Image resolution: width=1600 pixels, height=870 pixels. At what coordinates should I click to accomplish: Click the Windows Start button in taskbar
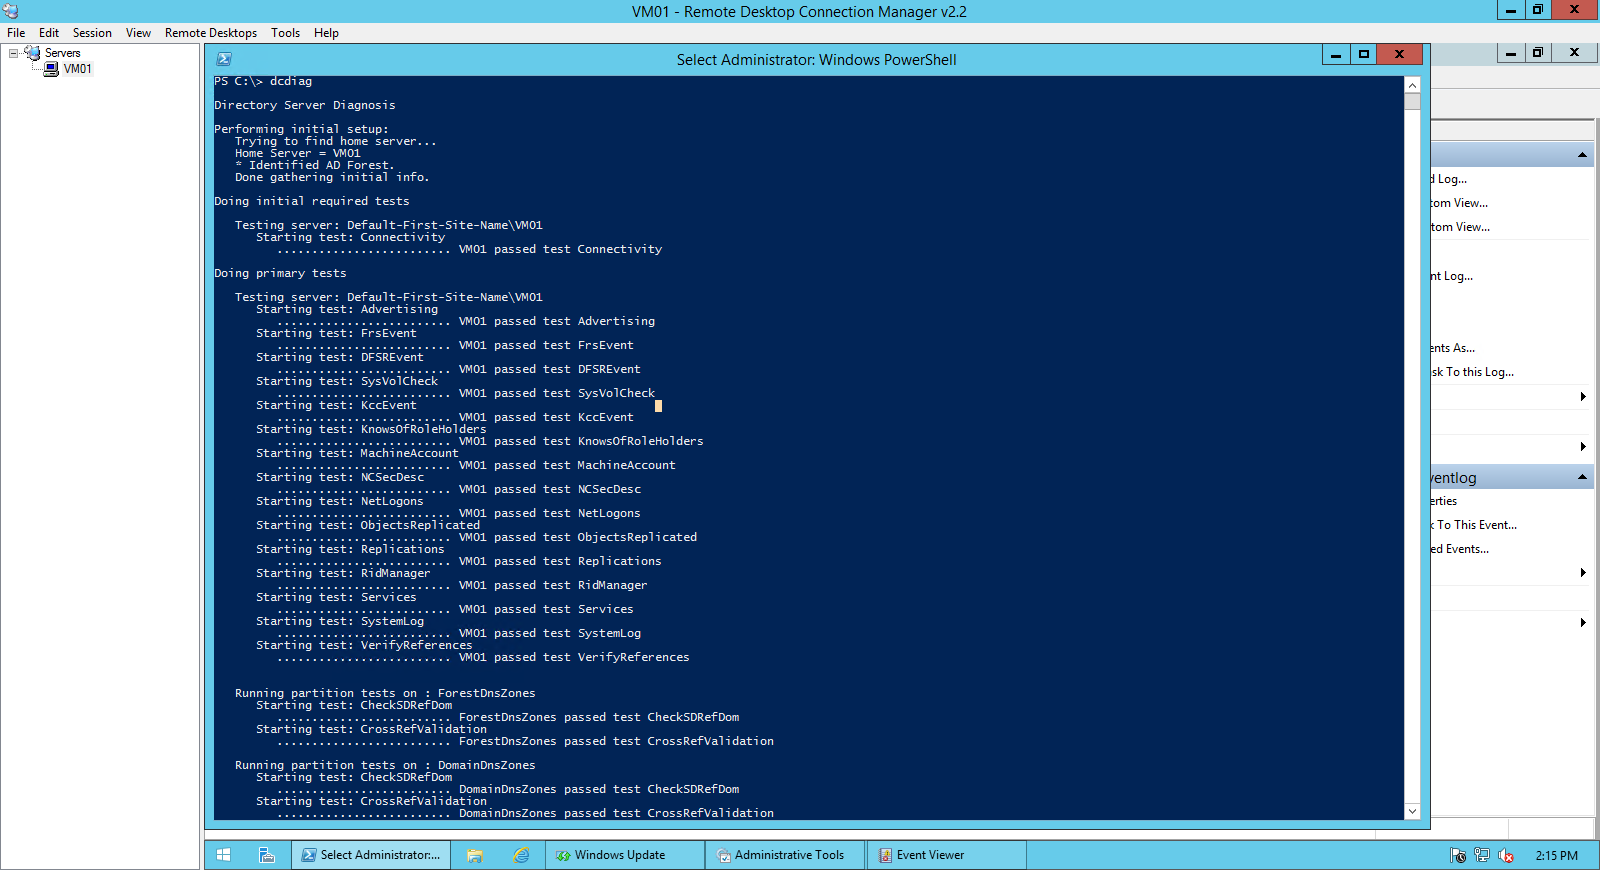pyautogui.click(x=224, y=855)
